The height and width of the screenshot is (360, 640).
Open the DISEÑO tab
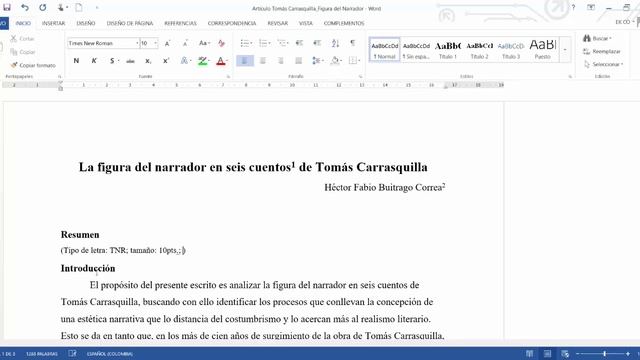(x=86, y=23)
